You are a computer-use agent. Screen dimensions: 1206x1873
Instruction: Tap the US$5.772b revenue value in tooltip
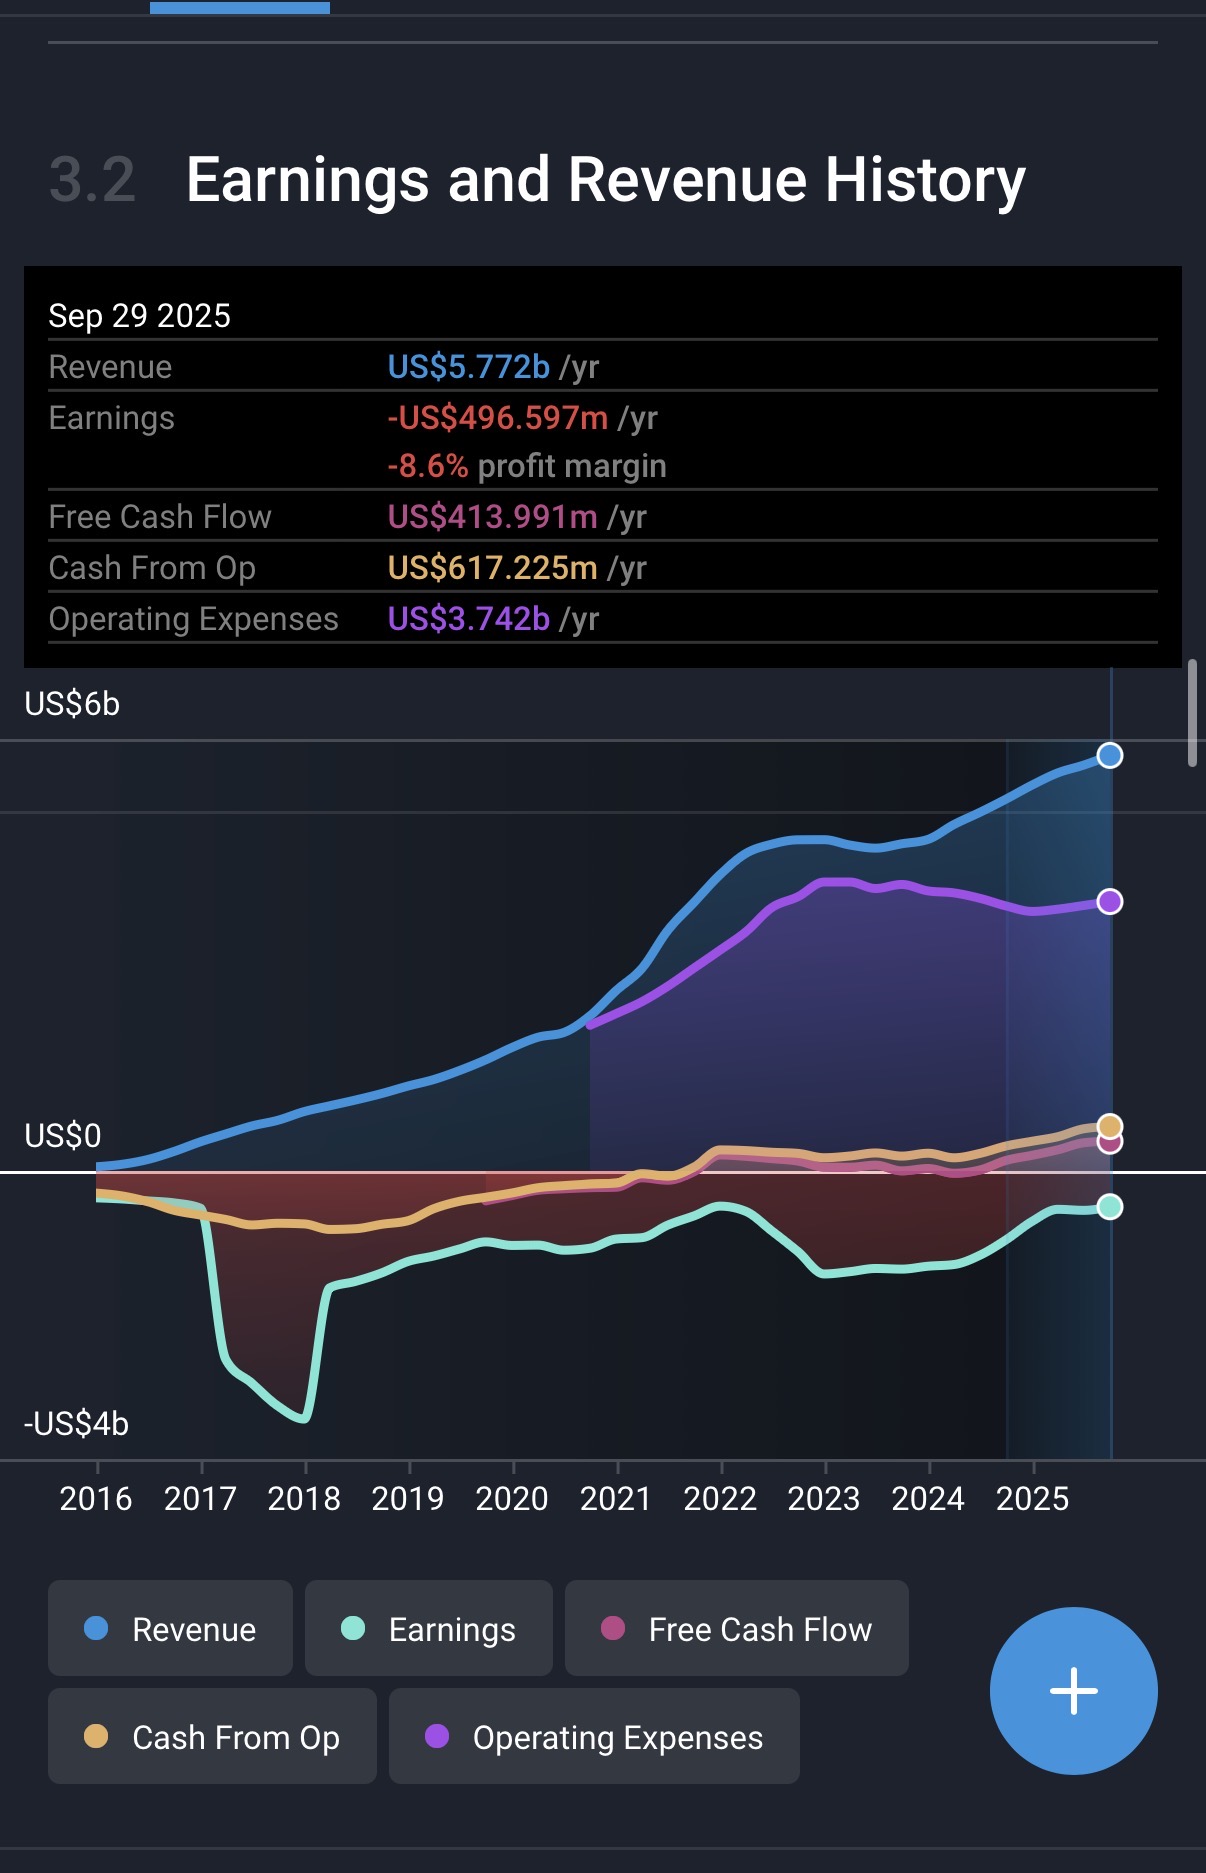pos(468,367)
